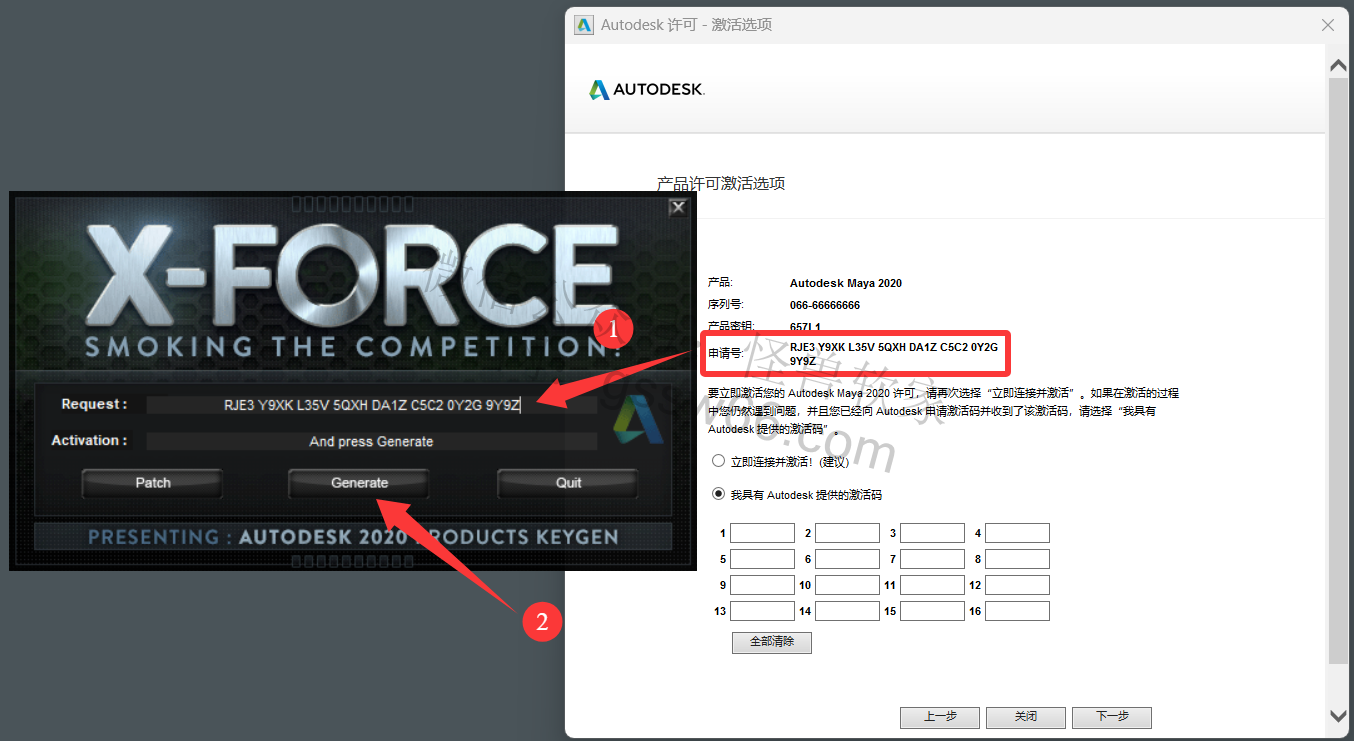Click activation code field 16

pyautogui.click(x=1017, y=611)
